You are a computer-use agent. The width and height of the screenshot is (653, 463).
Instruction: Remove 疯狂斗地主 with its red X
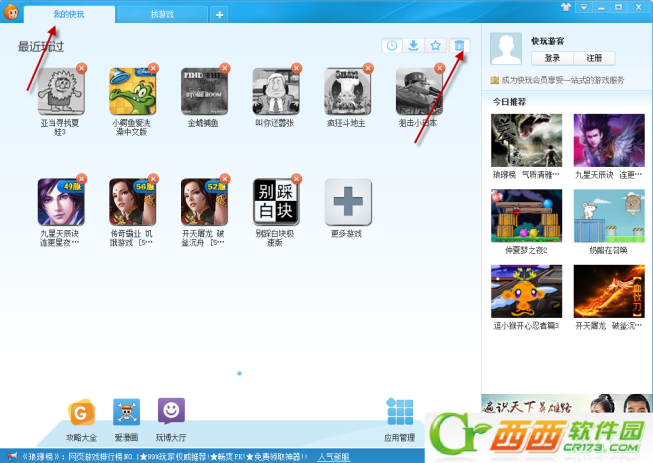[x=369, y=68]
